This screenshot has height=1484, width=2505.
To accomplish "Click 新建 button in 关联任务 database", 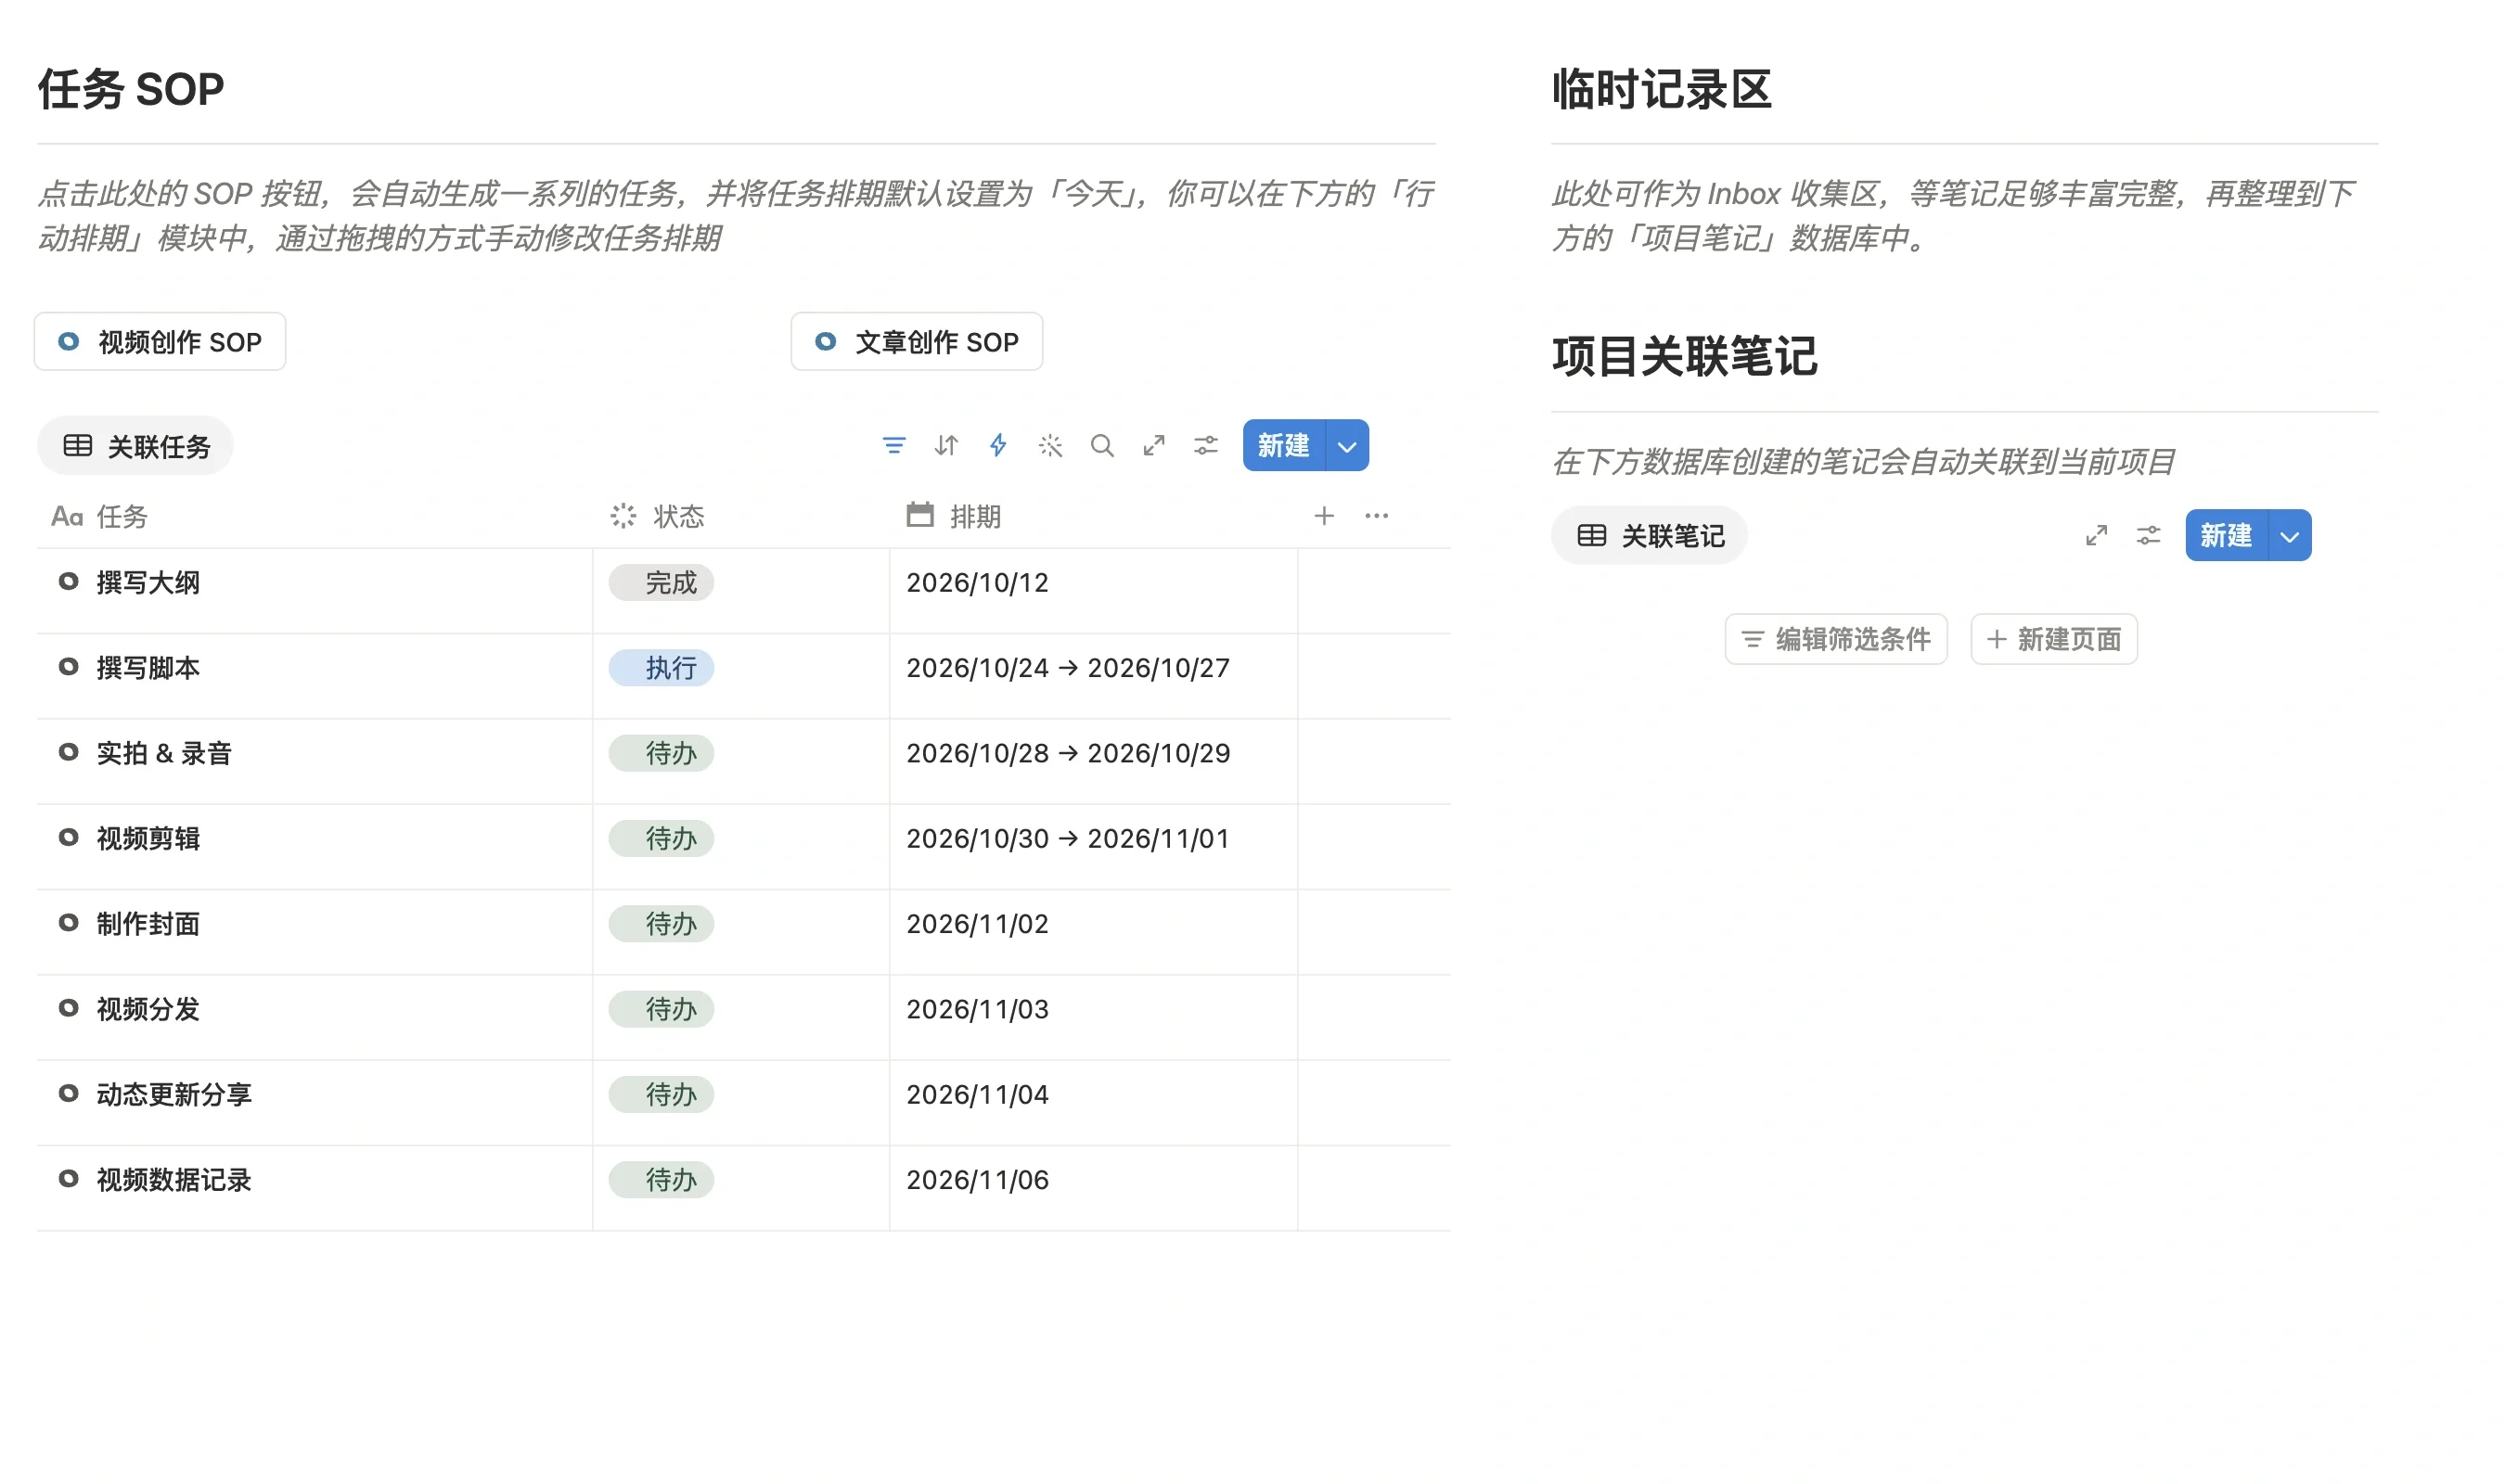I will tap(1284, 446).
